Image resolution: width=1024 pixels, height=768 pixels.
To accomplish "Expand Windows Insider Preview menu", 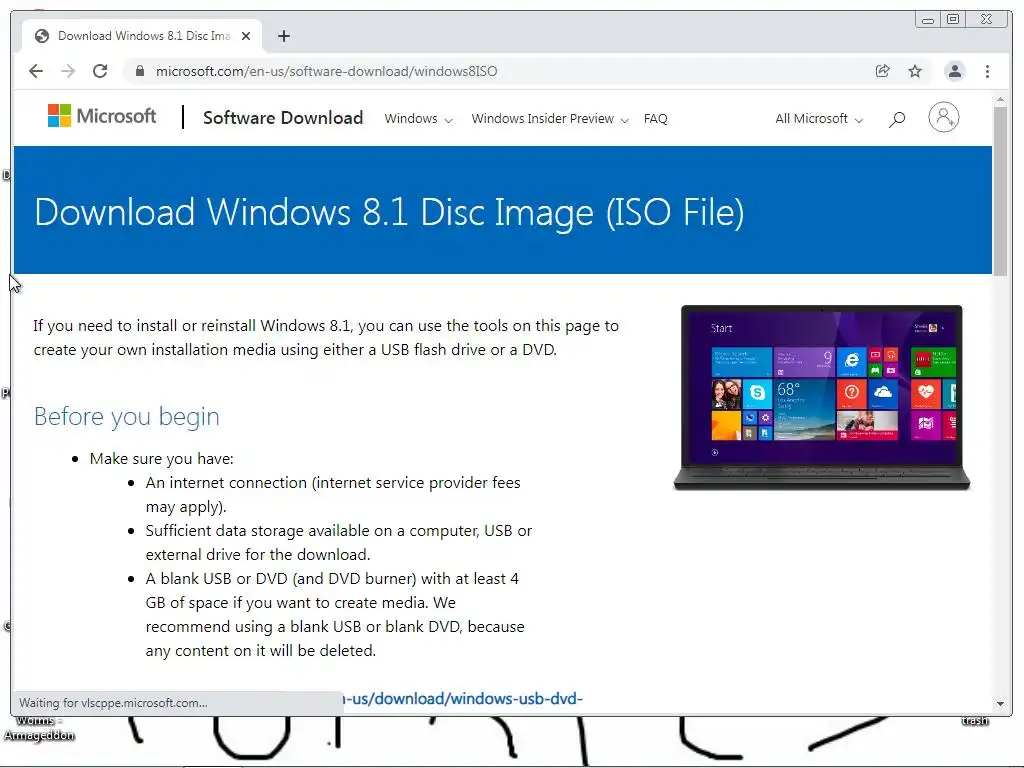I will pyautogui.click(x=550, y=119).
